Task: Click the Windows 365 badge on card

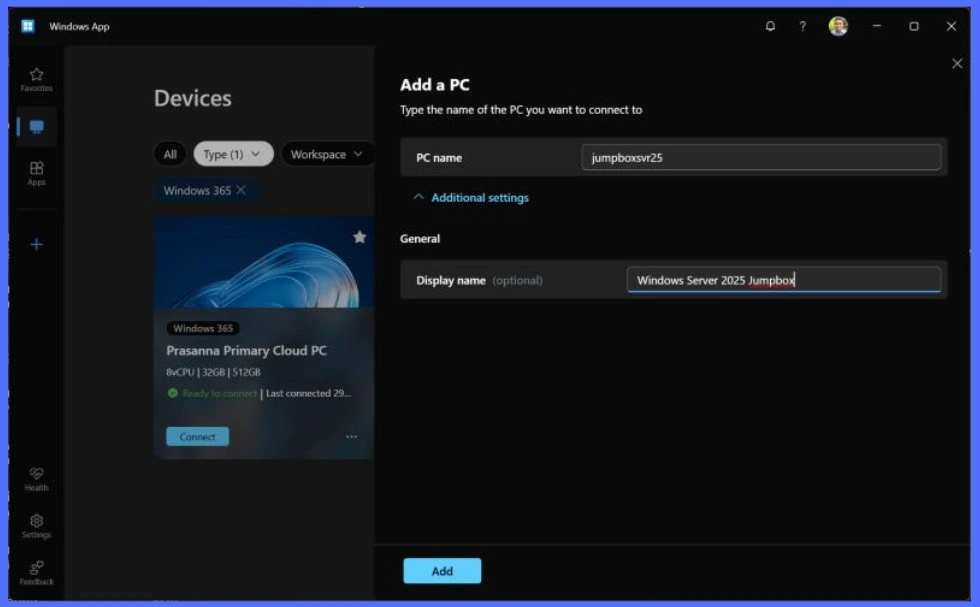Action: pos(202,328)
